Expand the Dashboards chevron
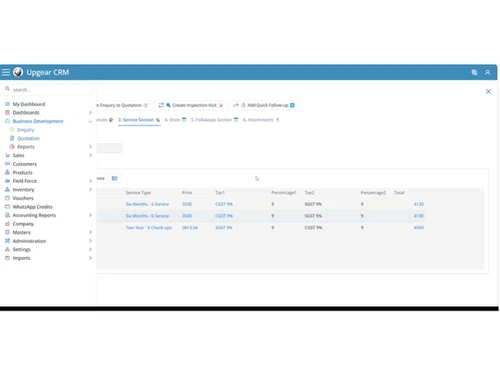Image resolution: width=500 pixels, height=375 pixels. point(90,113)
